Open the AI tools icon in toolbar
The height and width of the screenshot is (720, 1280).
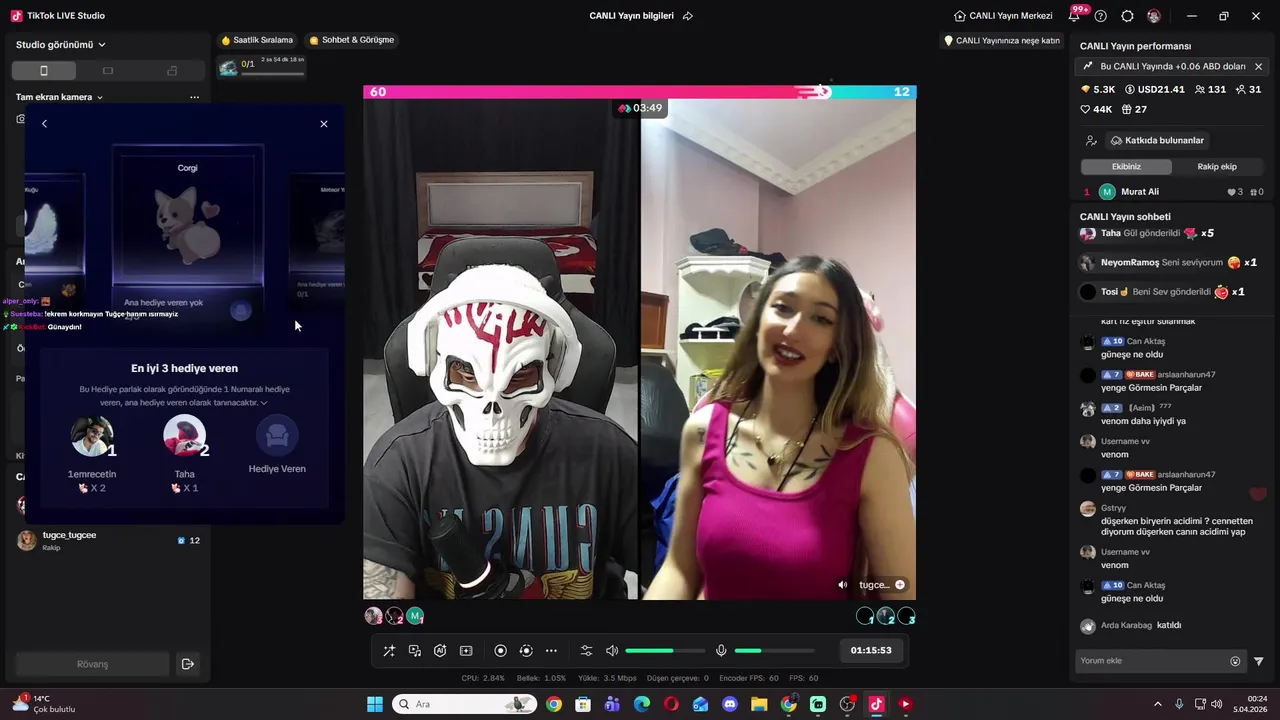pyautogui.click(x=440, y=651)
